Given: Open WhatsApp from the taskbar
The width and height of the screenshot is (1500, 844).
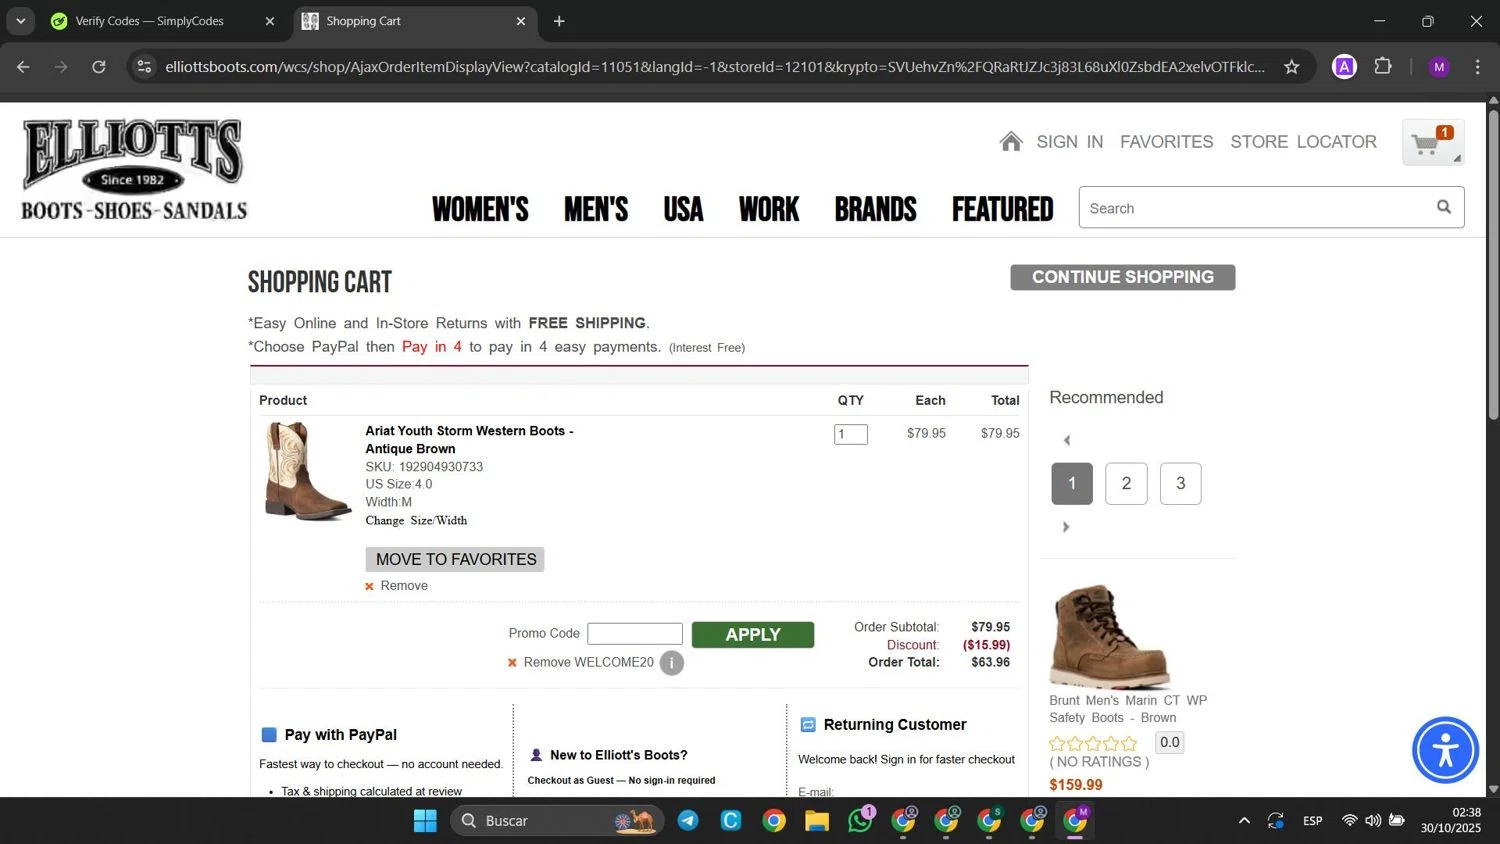Looking at the screenshot, I should point(860,821).
